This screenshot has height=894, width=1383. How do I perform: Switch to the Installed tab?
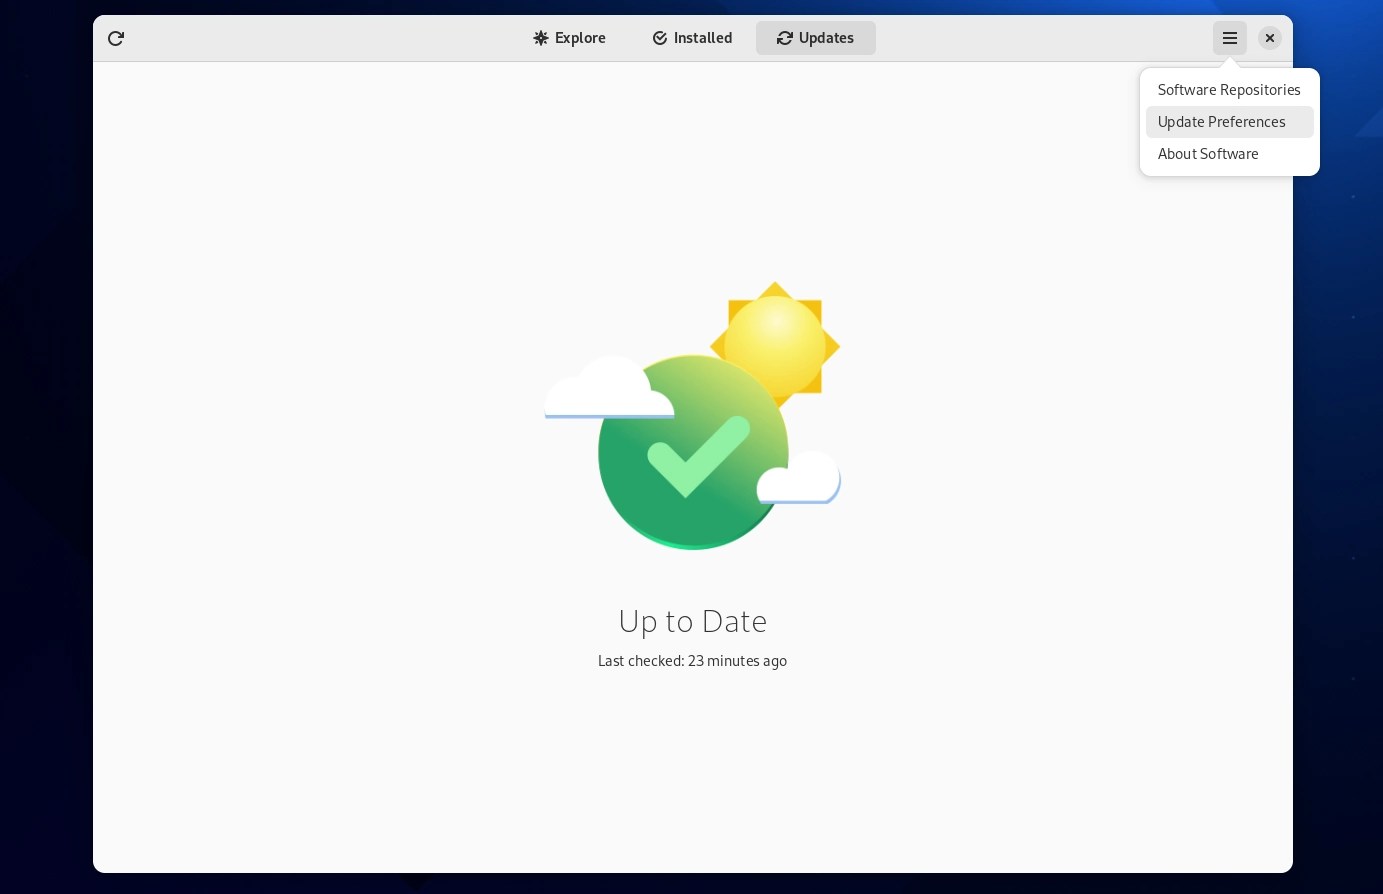pos(692,38)
